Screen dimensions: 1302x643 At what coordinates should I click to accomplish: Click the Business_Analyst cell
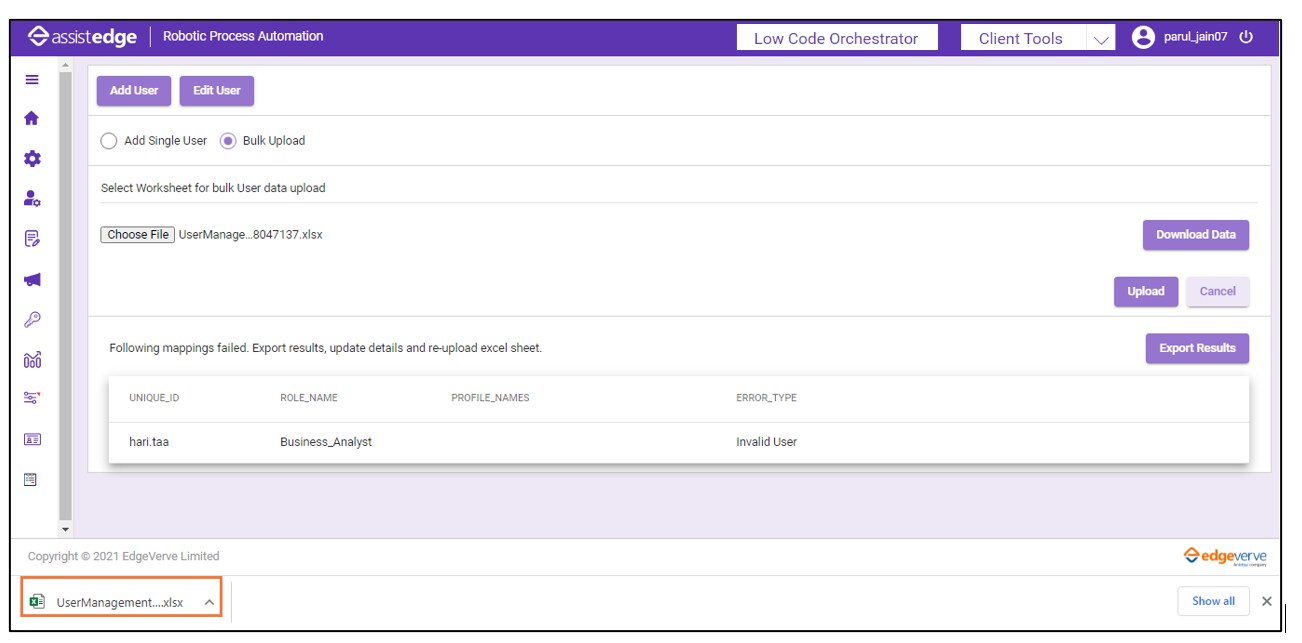coord(326,442)
